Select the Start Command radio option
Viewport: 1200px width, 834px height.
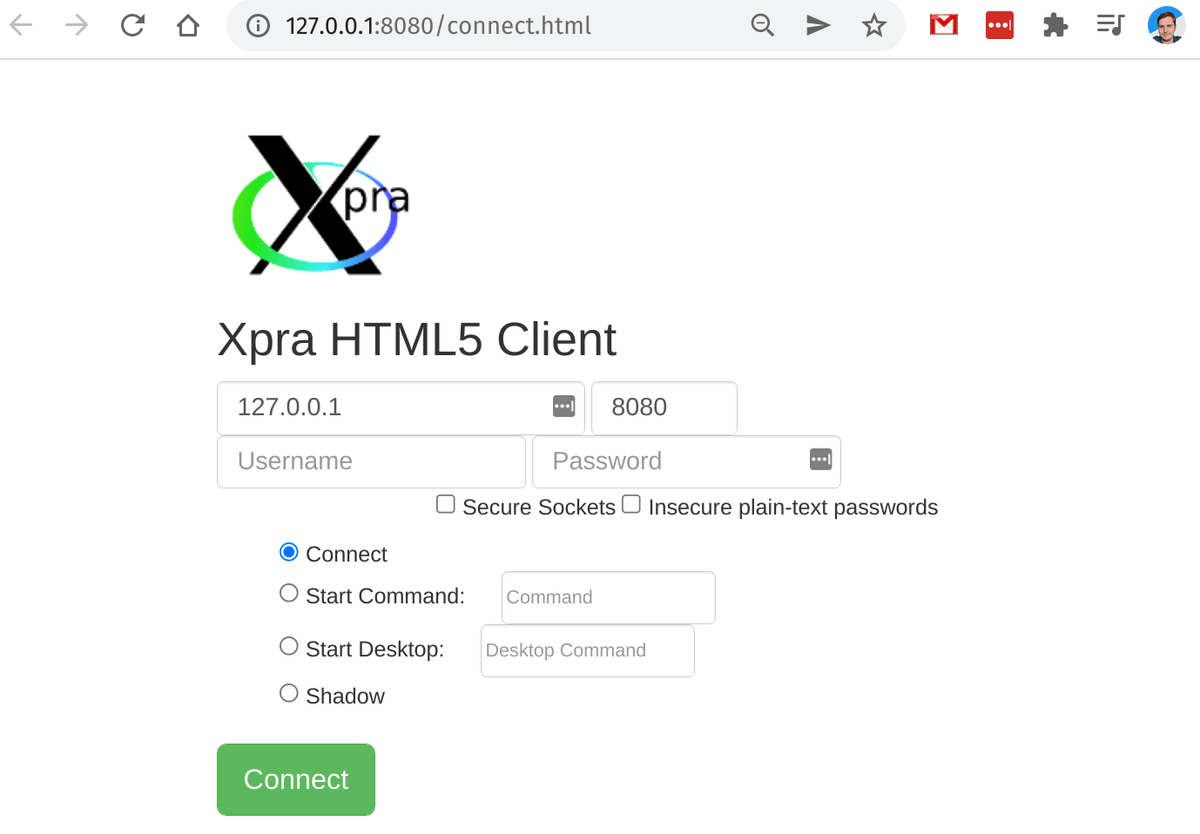[288, 592]
